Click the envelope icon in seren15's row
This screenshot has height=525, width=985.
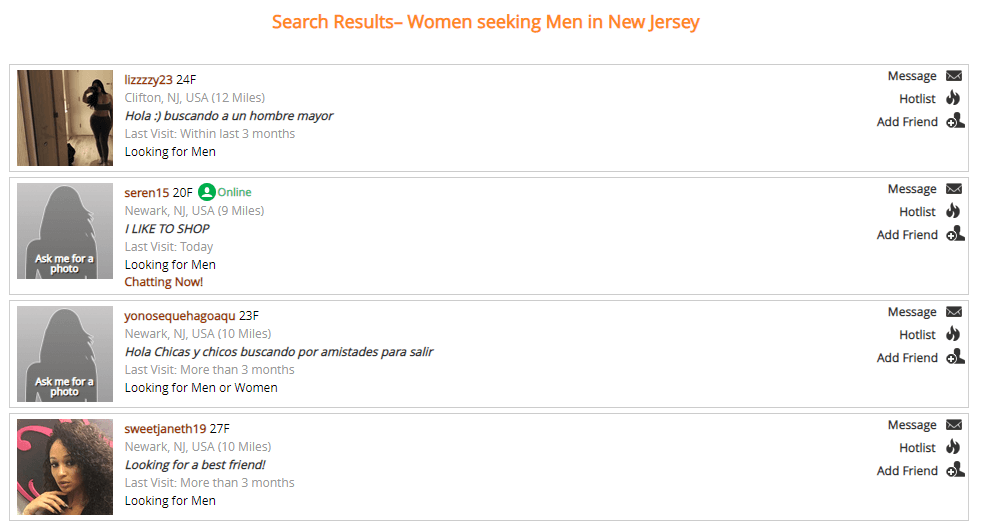click(x=954, y=189)
